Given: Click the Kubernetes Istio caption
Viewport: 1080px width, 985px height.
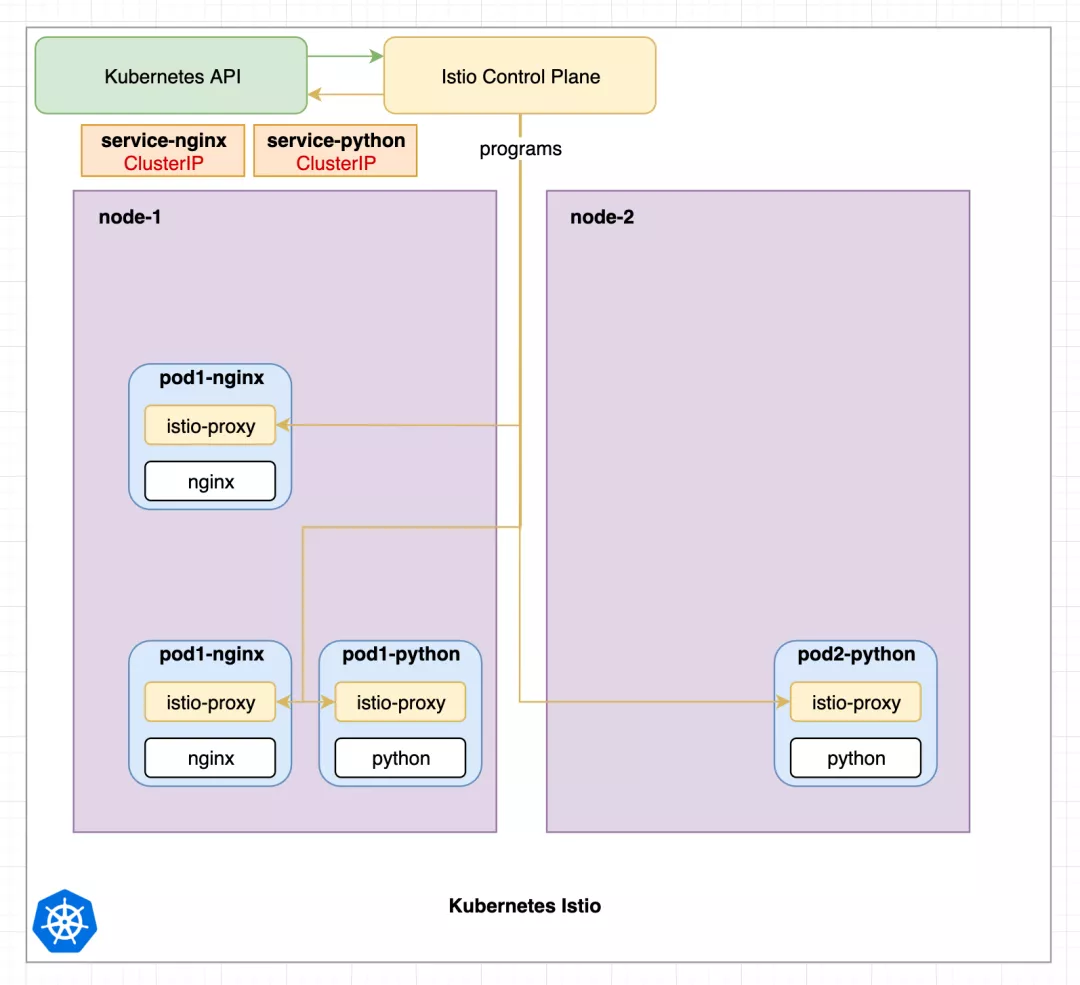Looking at the screenshot, I should [x=525, y=906].
